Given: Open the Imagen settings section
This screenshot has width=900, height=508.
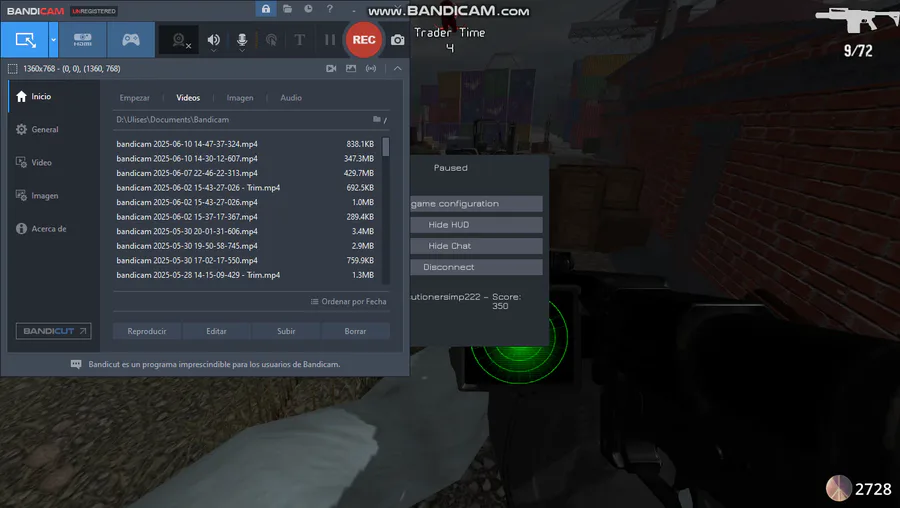Looking at the screenshot, I should [x=54, y=196].
